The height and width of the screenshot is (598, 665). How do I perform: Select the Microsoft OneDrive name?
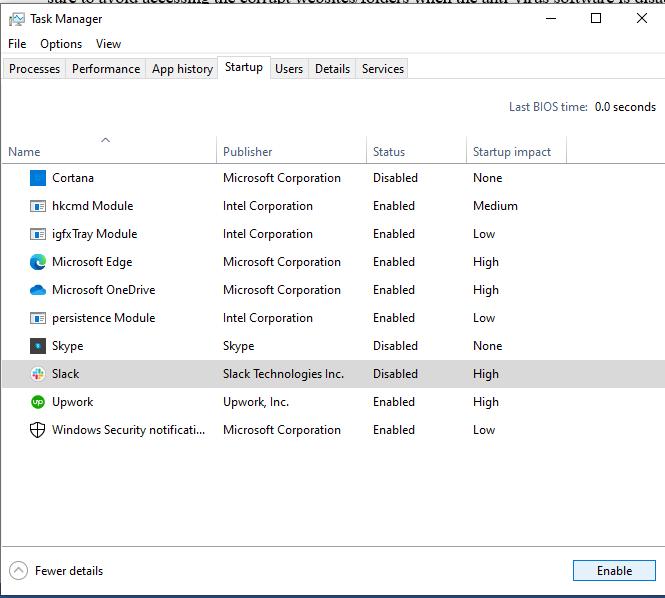coord(103,290)
